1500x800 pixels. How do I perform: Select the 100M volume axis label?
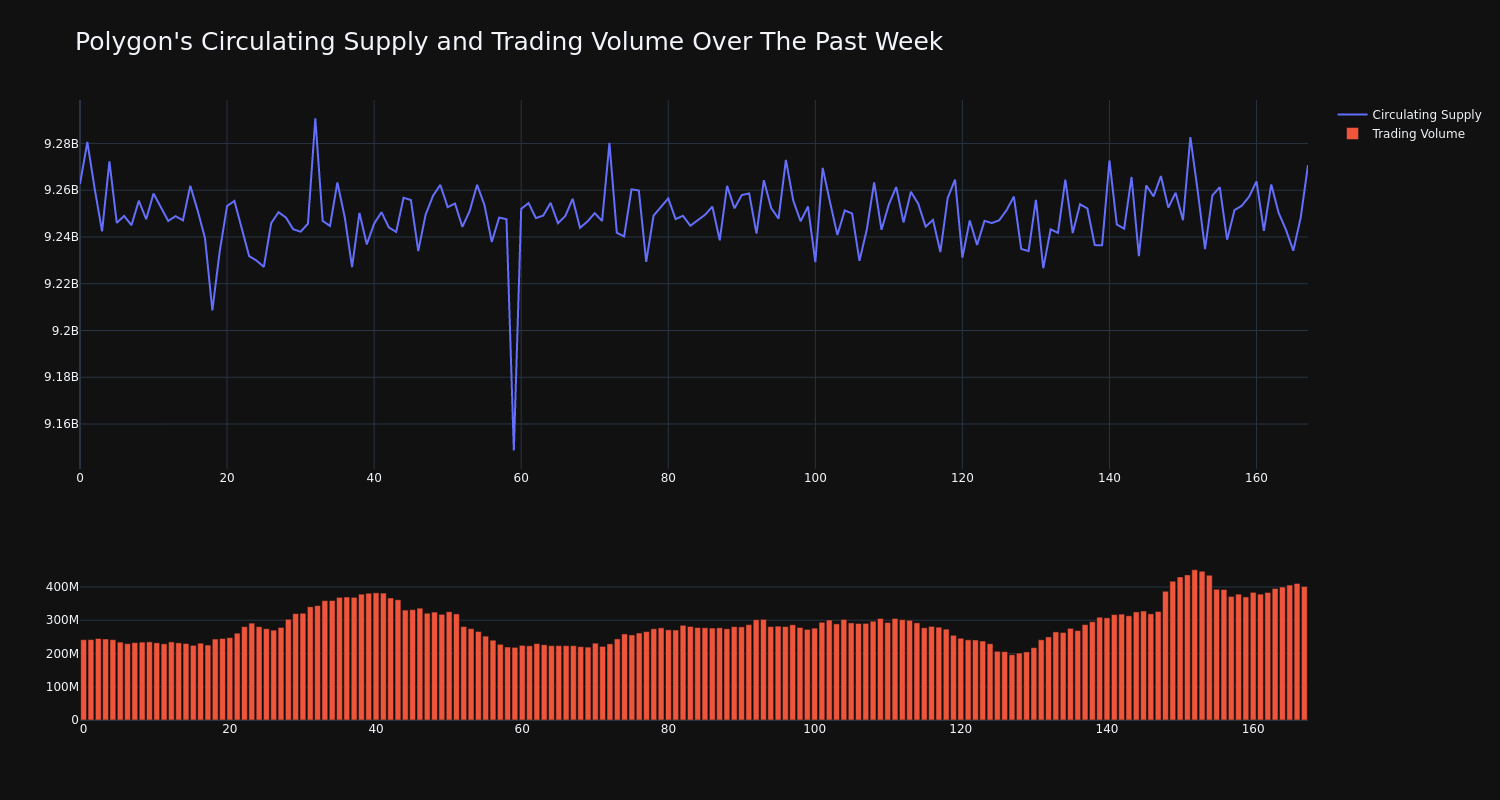click(x=62, y=687)
